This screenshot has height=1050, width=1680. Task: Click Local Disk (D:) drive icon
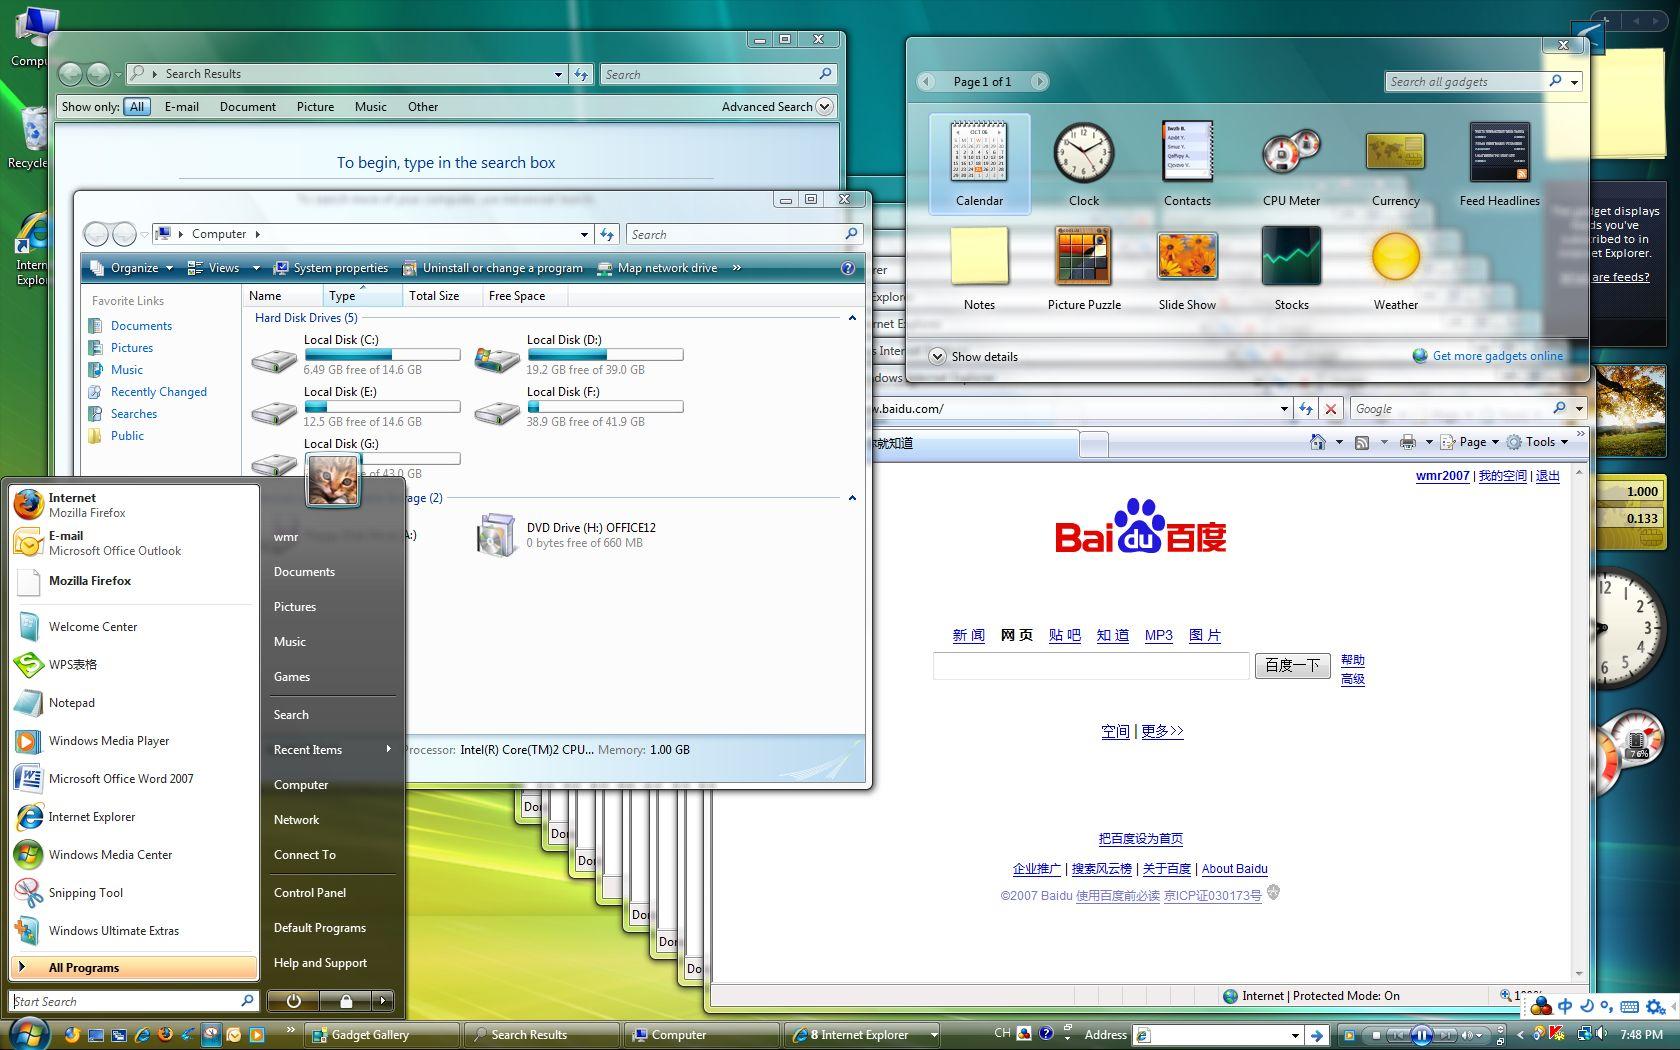tap(497, 360)
